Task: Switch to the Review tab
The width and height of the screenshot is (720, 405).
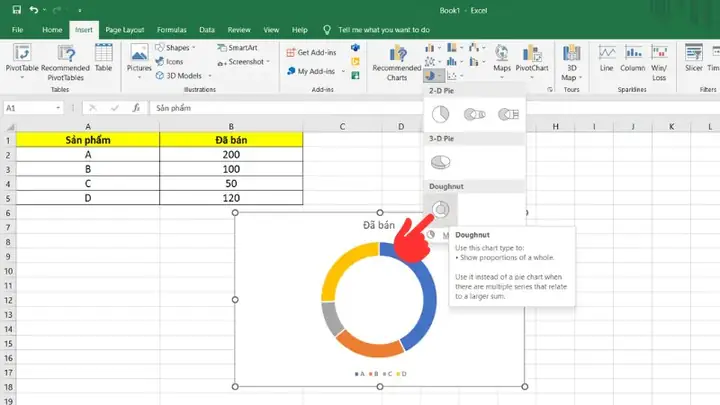Action: click(239, 30)
